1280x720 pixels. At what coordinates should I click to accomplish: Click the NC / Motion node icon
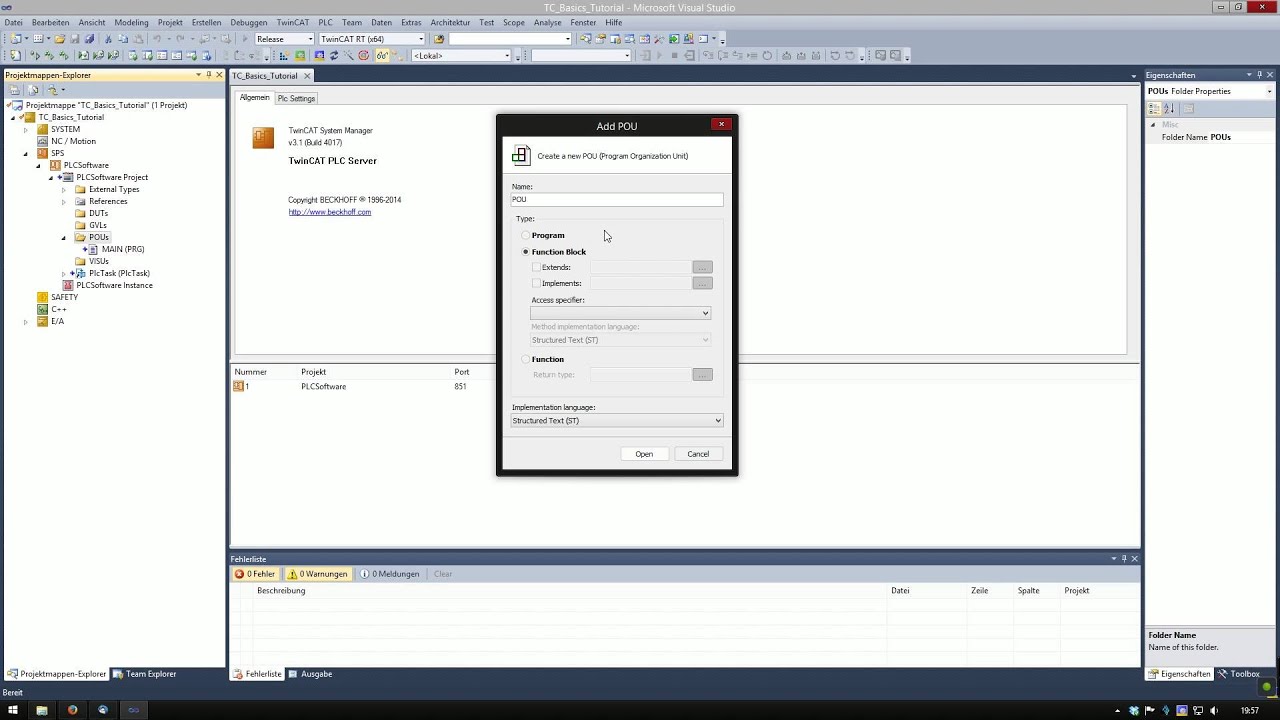click(42, 141)
